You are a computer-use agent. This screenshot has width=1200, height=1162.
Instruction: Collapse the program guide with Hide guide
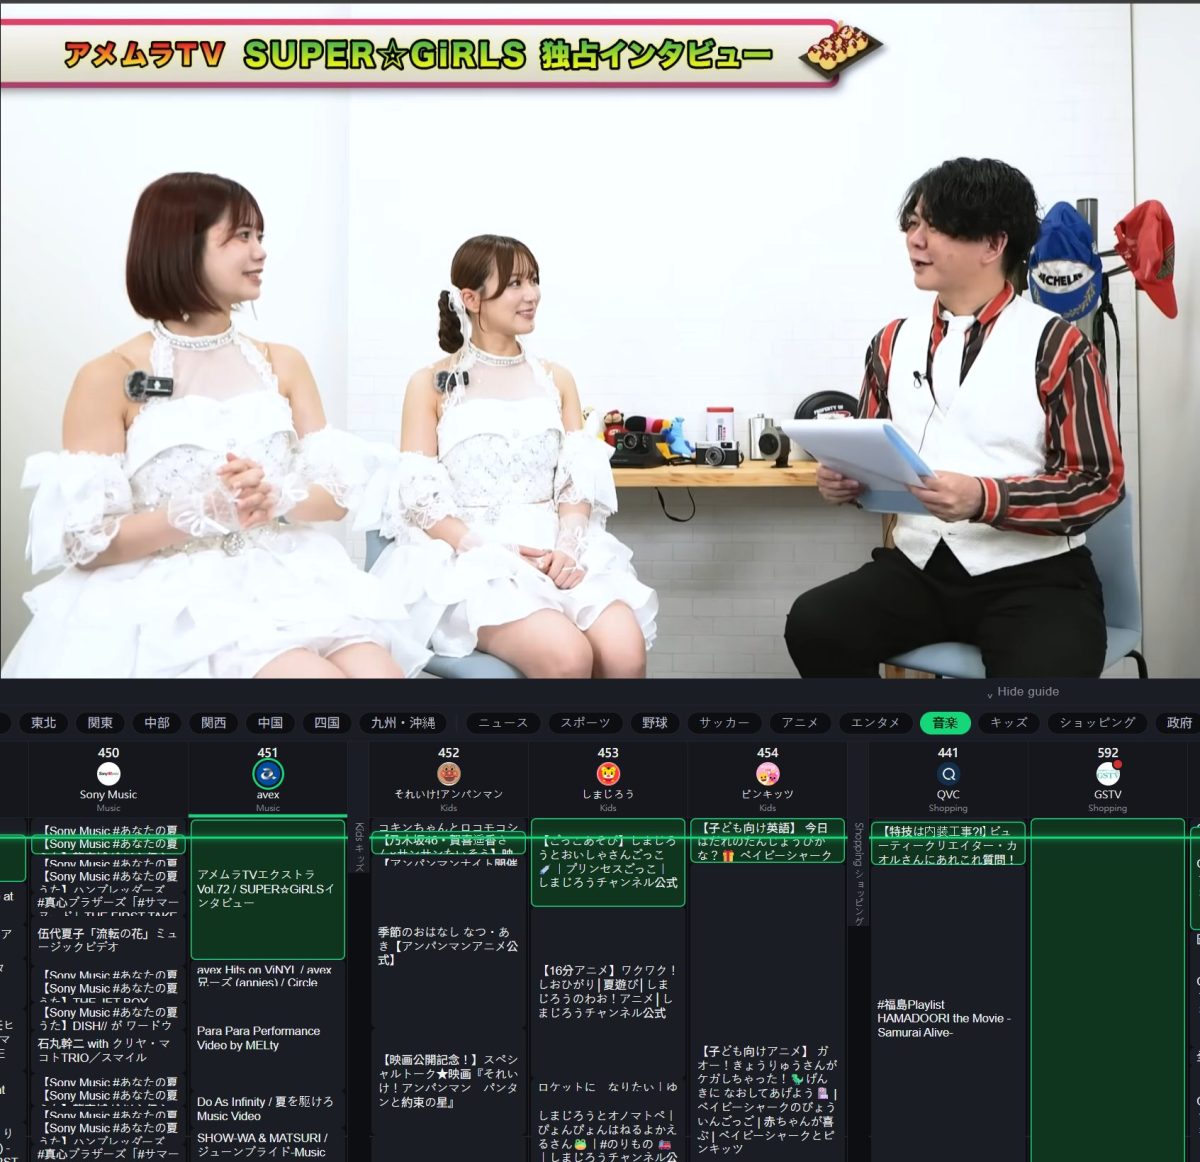1023,691
